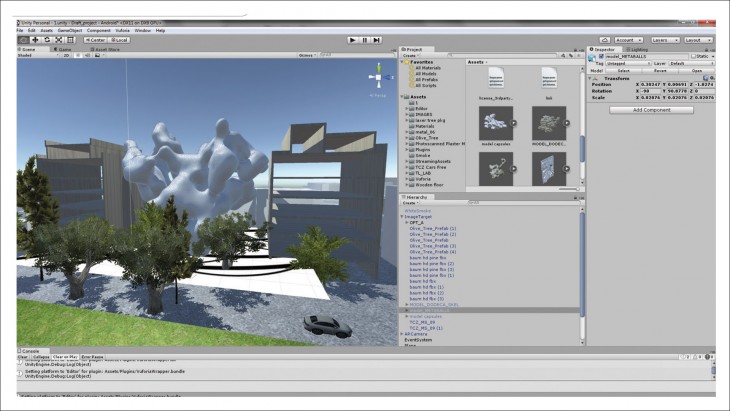Switch to the Game tab
The width and height of the screenshot is (730, 411).
(x=63, y=48)
